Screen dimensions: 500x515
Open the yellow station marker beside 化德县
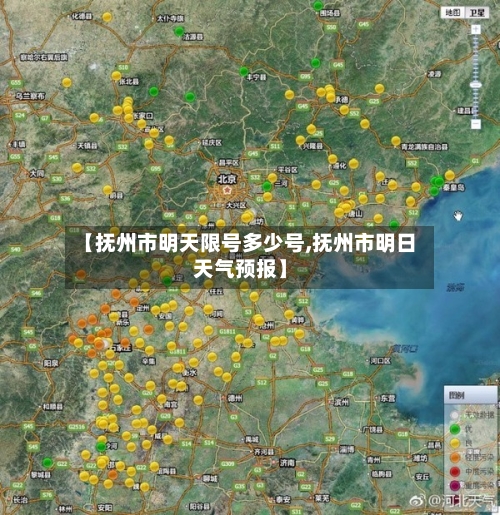pos(107,17)
